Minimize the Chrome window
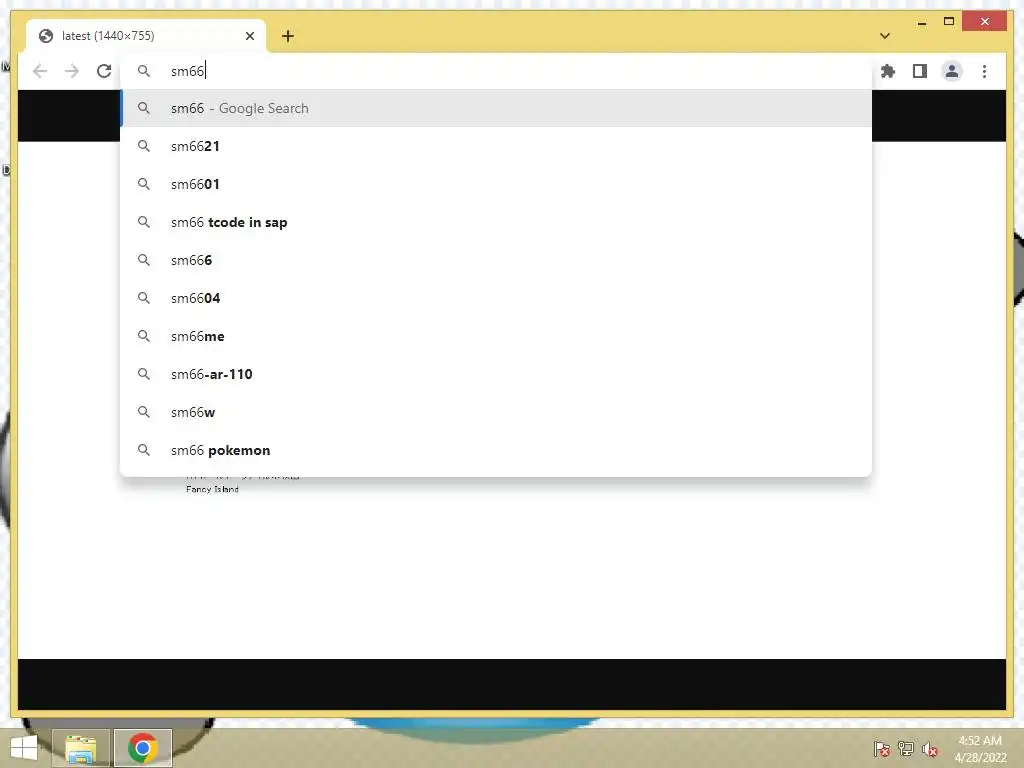 click(x=921, y=22)
